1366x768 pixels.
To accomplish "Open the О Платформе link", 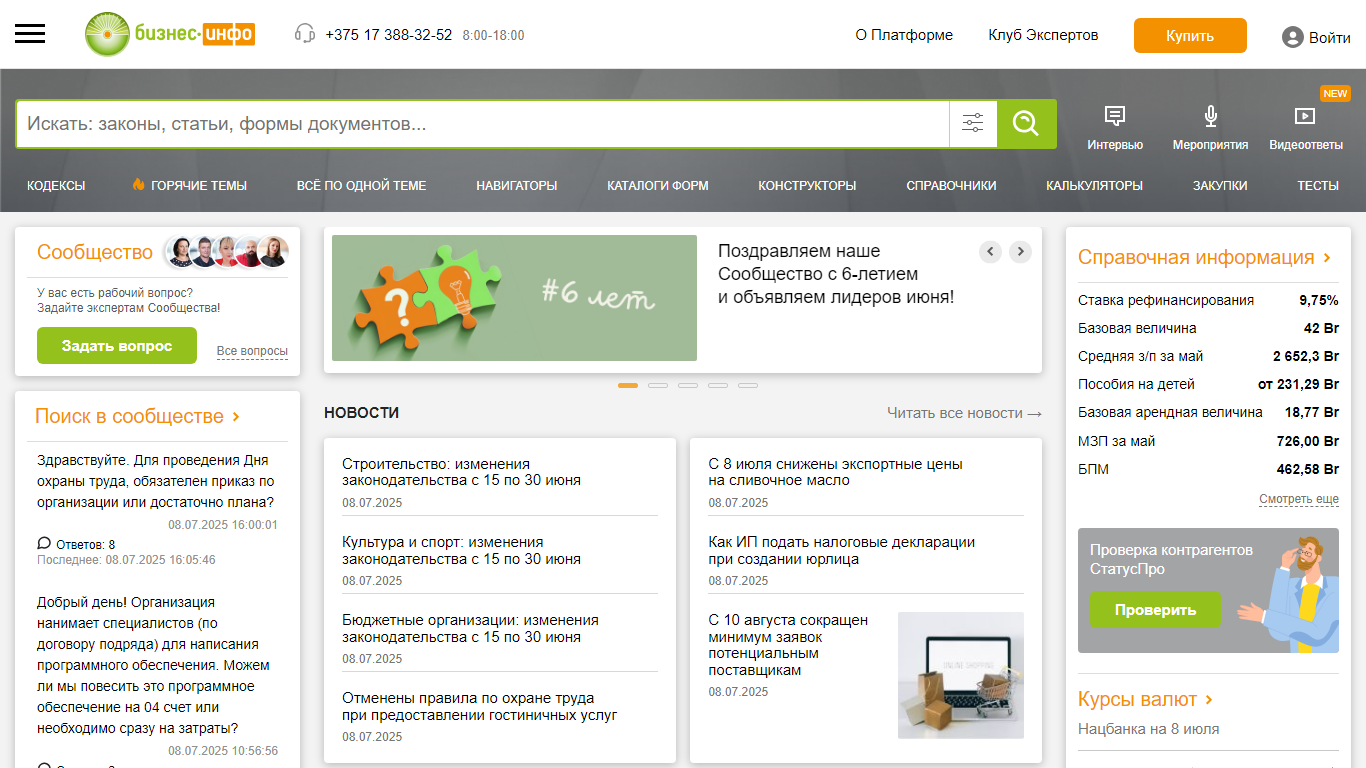I will click(904, 35).
